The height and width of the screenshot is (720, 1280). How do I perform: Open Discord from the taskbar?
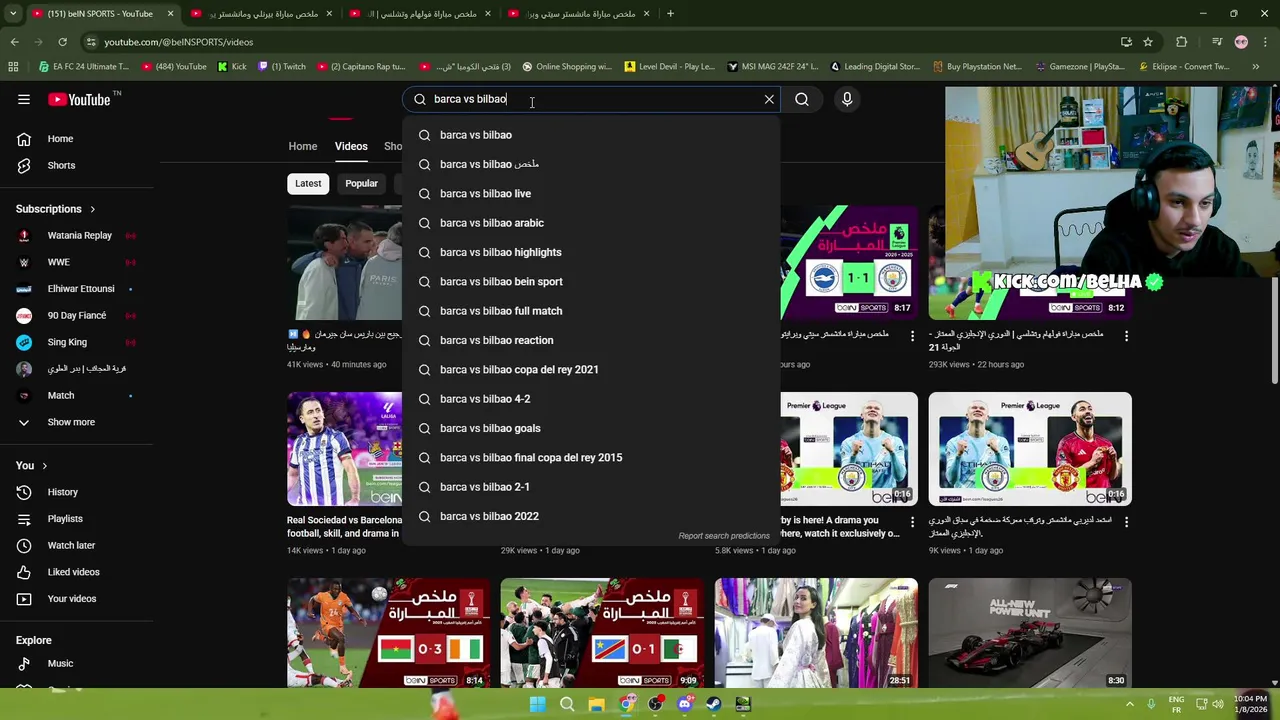click(x=684, y=704)
